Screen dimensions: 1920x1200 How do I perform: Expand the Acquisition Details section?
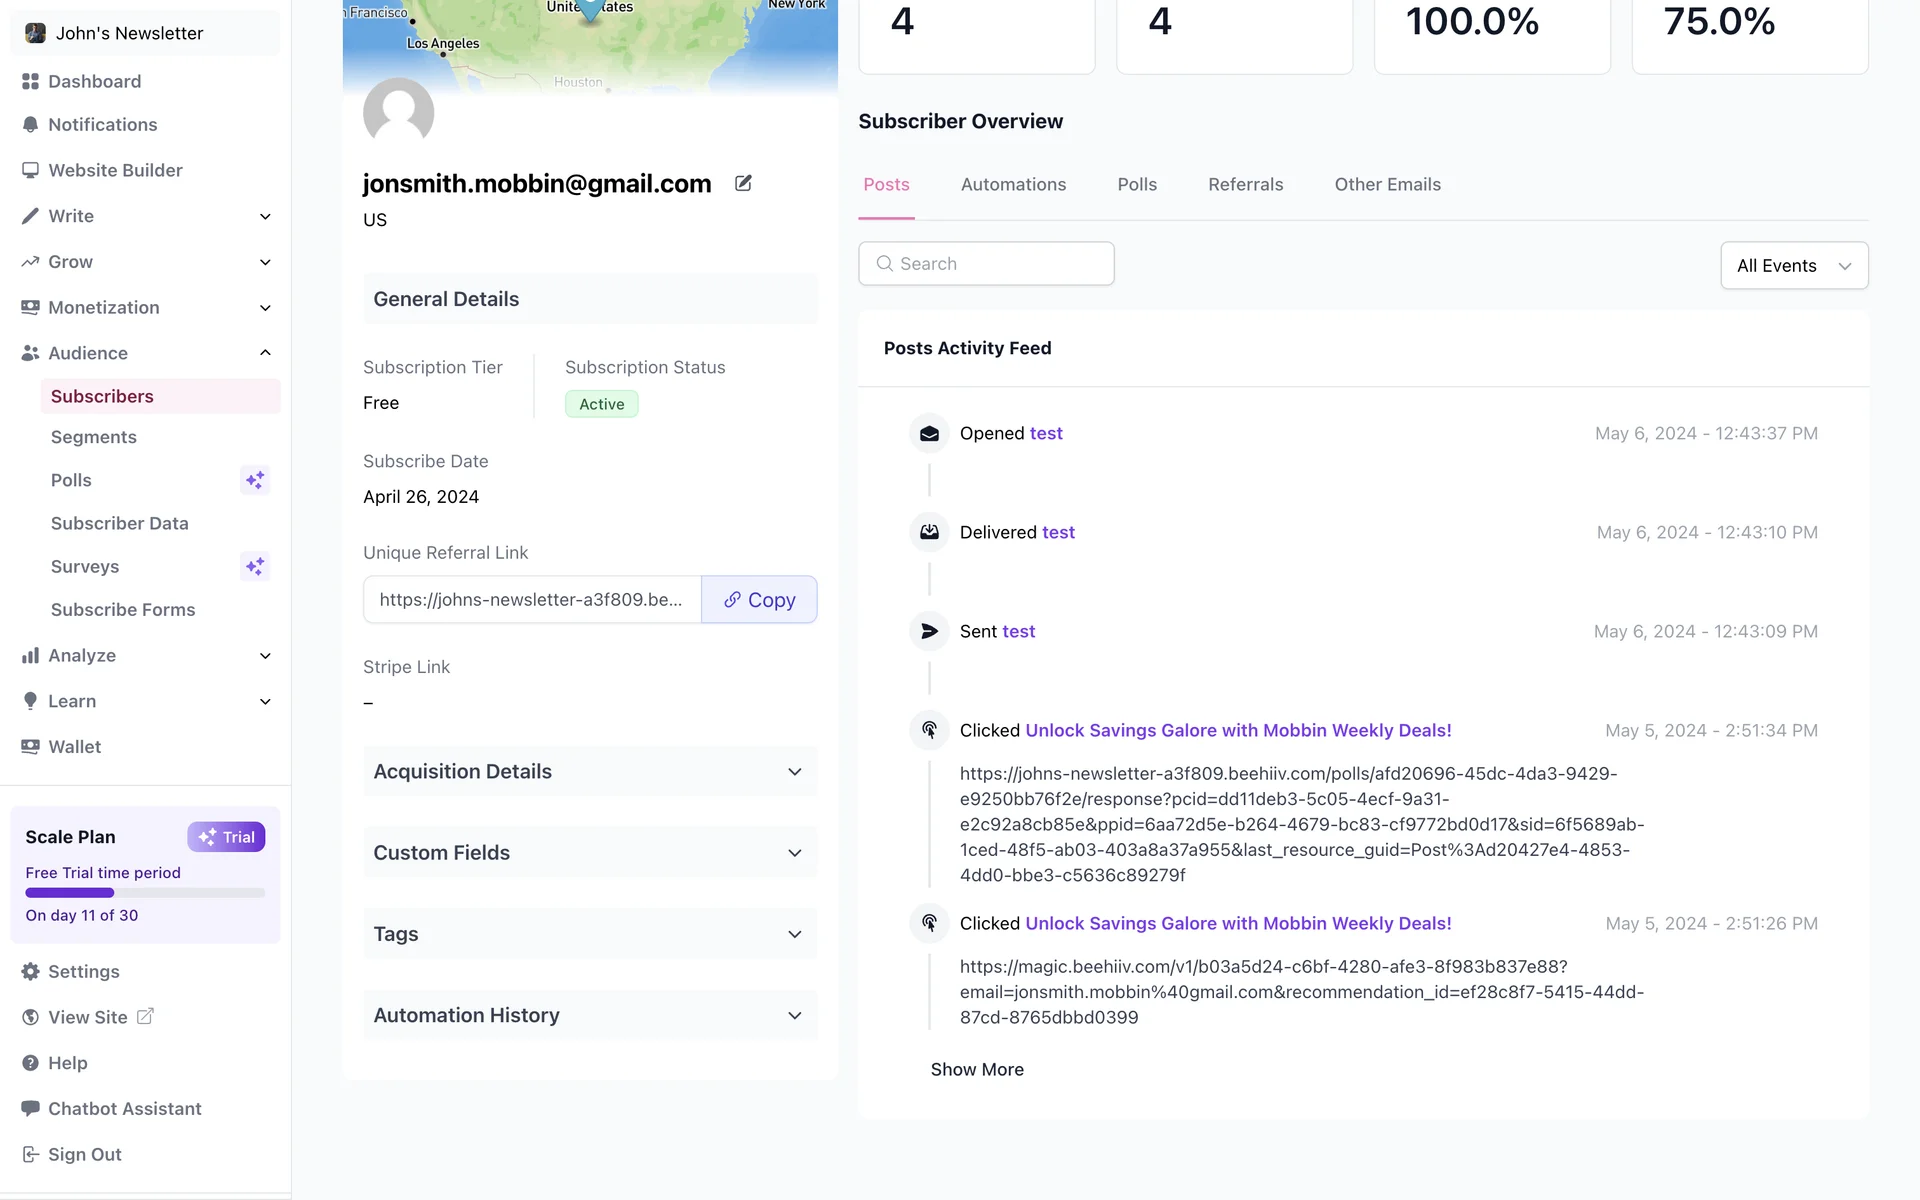(794, 772)
